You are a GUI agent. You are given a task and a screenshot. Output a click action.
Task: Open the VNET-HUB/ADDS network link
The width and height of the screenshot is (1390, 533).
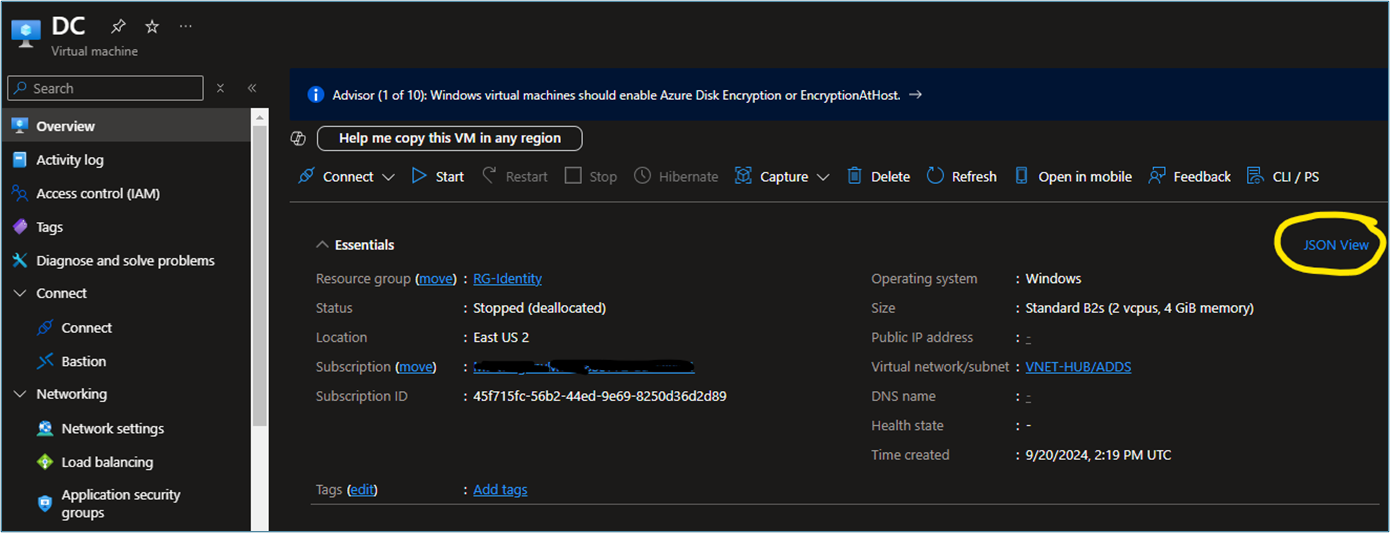1078,367
